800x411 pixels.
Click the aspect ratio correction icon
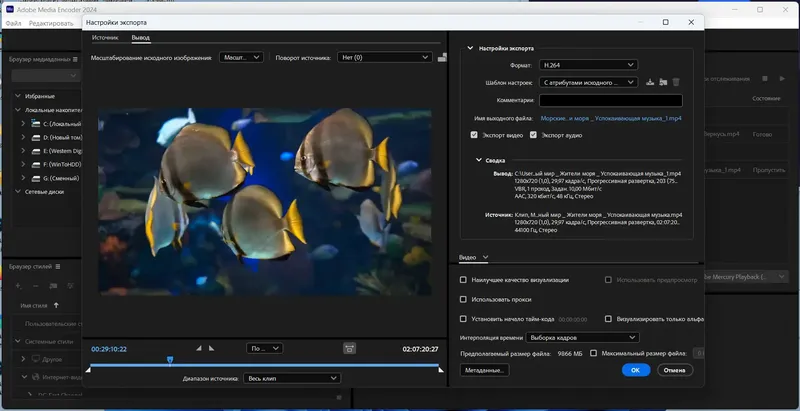[349, 348]
